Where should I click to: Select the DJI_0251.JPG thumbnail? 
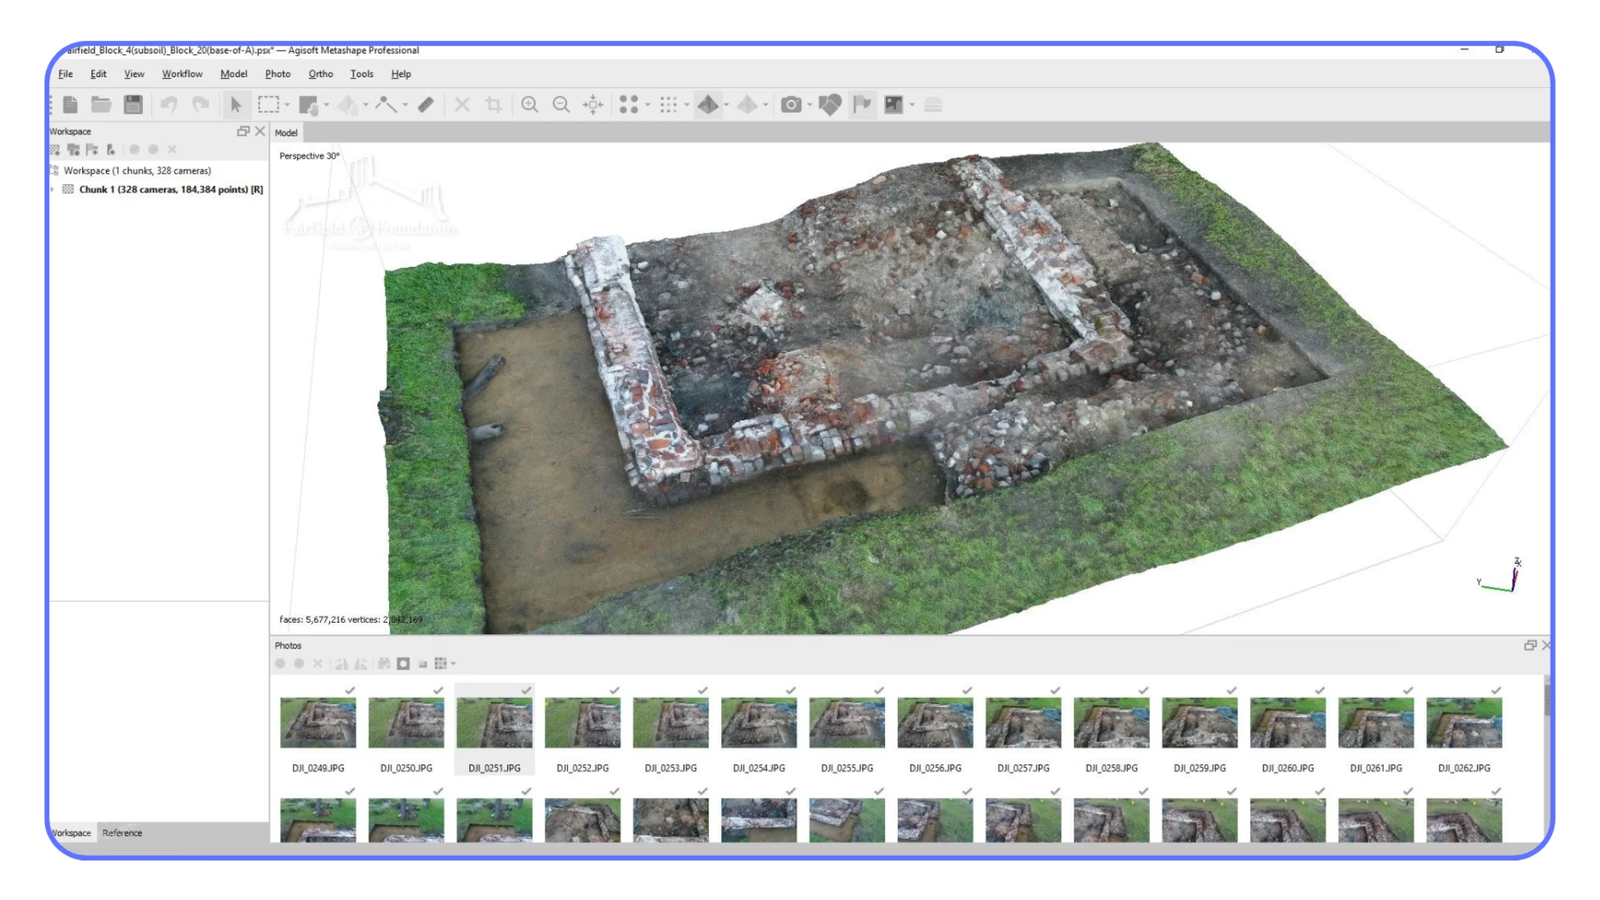[494, 729]
